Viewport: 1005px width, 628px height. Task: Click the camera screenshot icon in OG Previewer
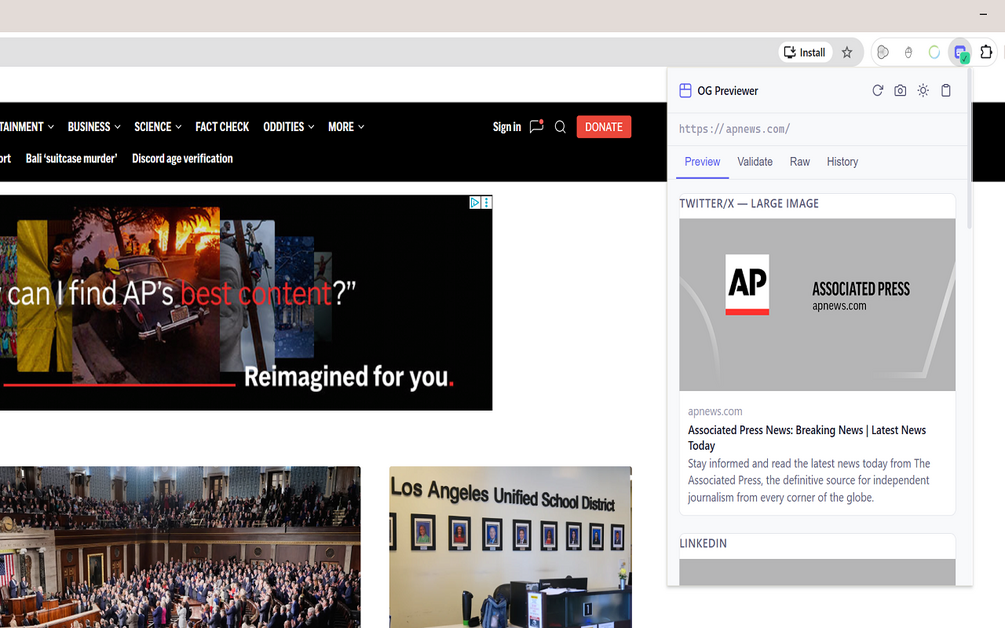900,90
